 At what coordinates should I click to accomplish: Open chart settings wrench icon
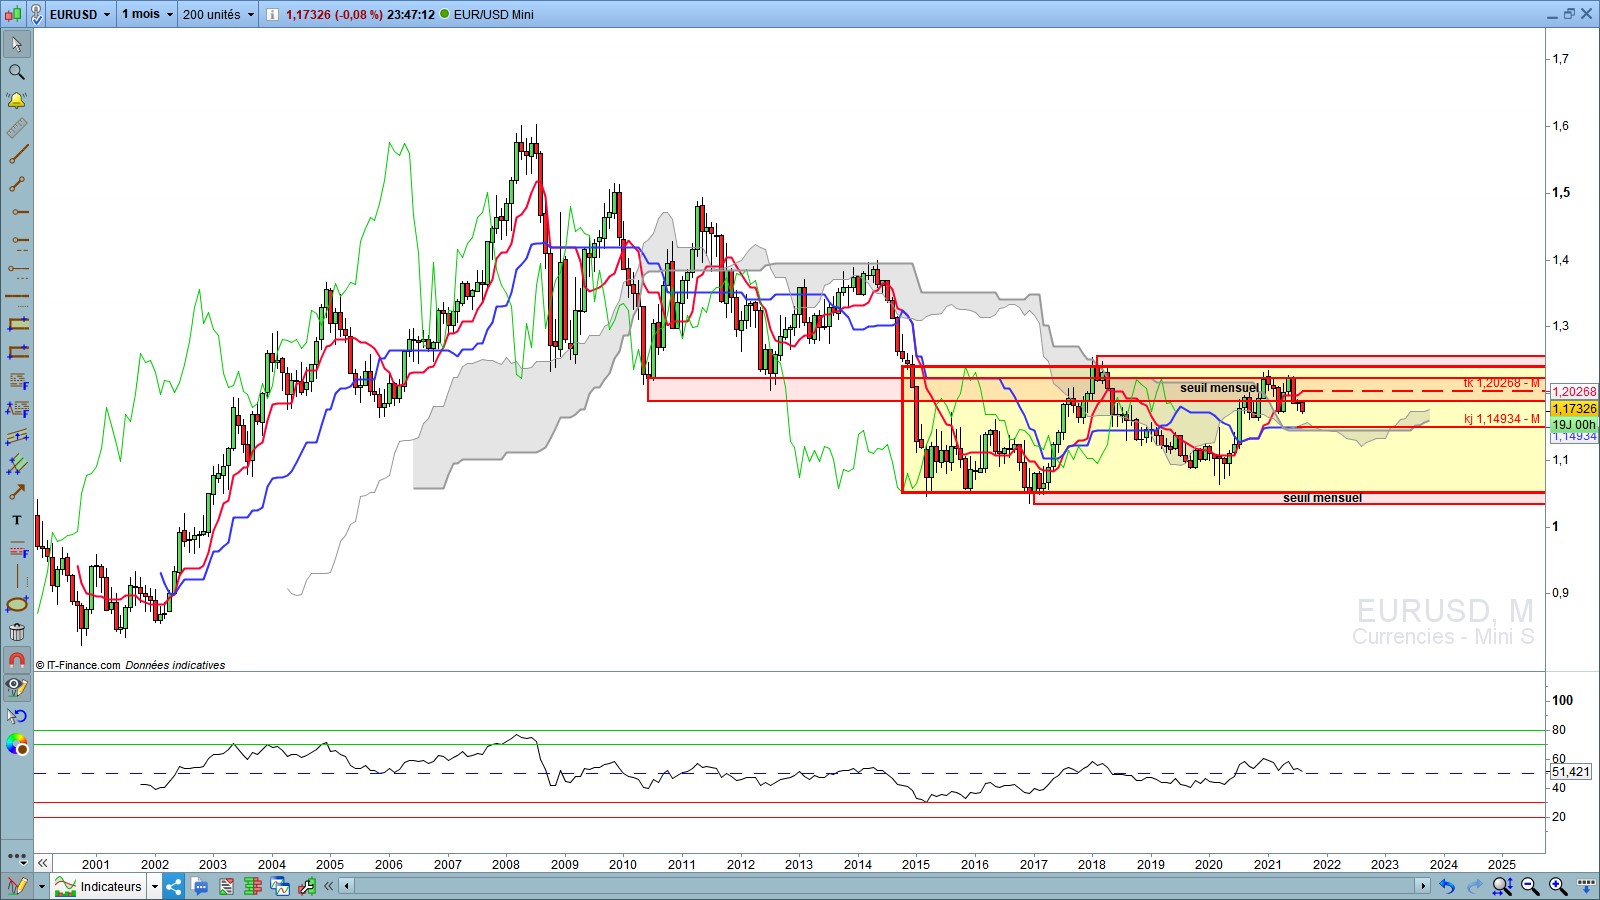click(306, 886)
